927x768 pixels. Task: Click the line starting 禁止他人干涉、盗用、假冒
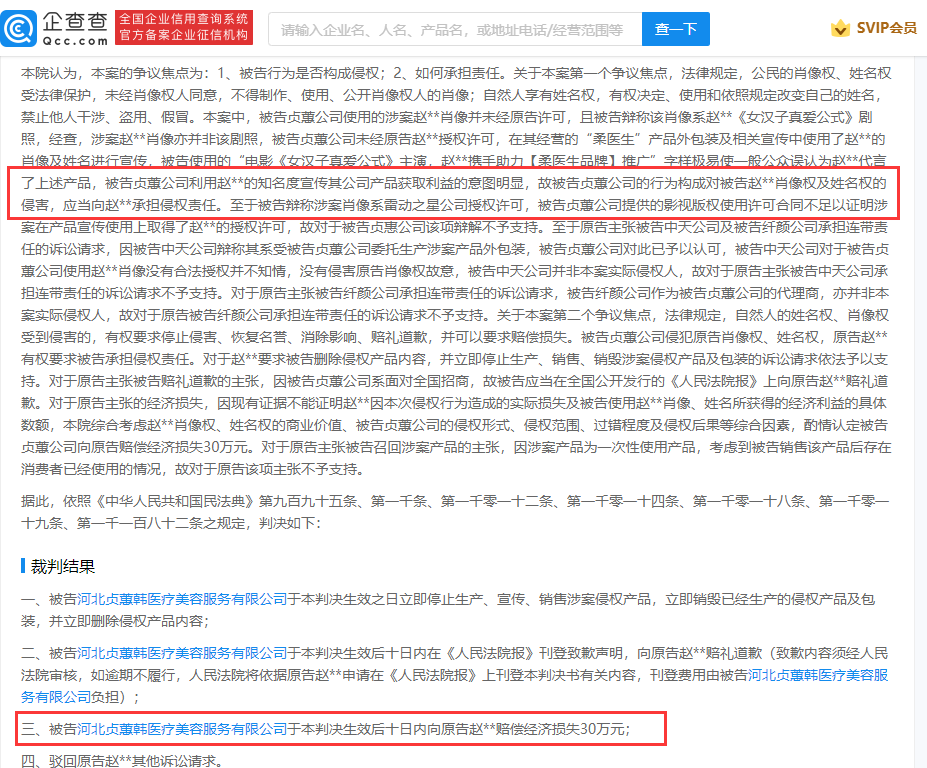pos(446,117)
